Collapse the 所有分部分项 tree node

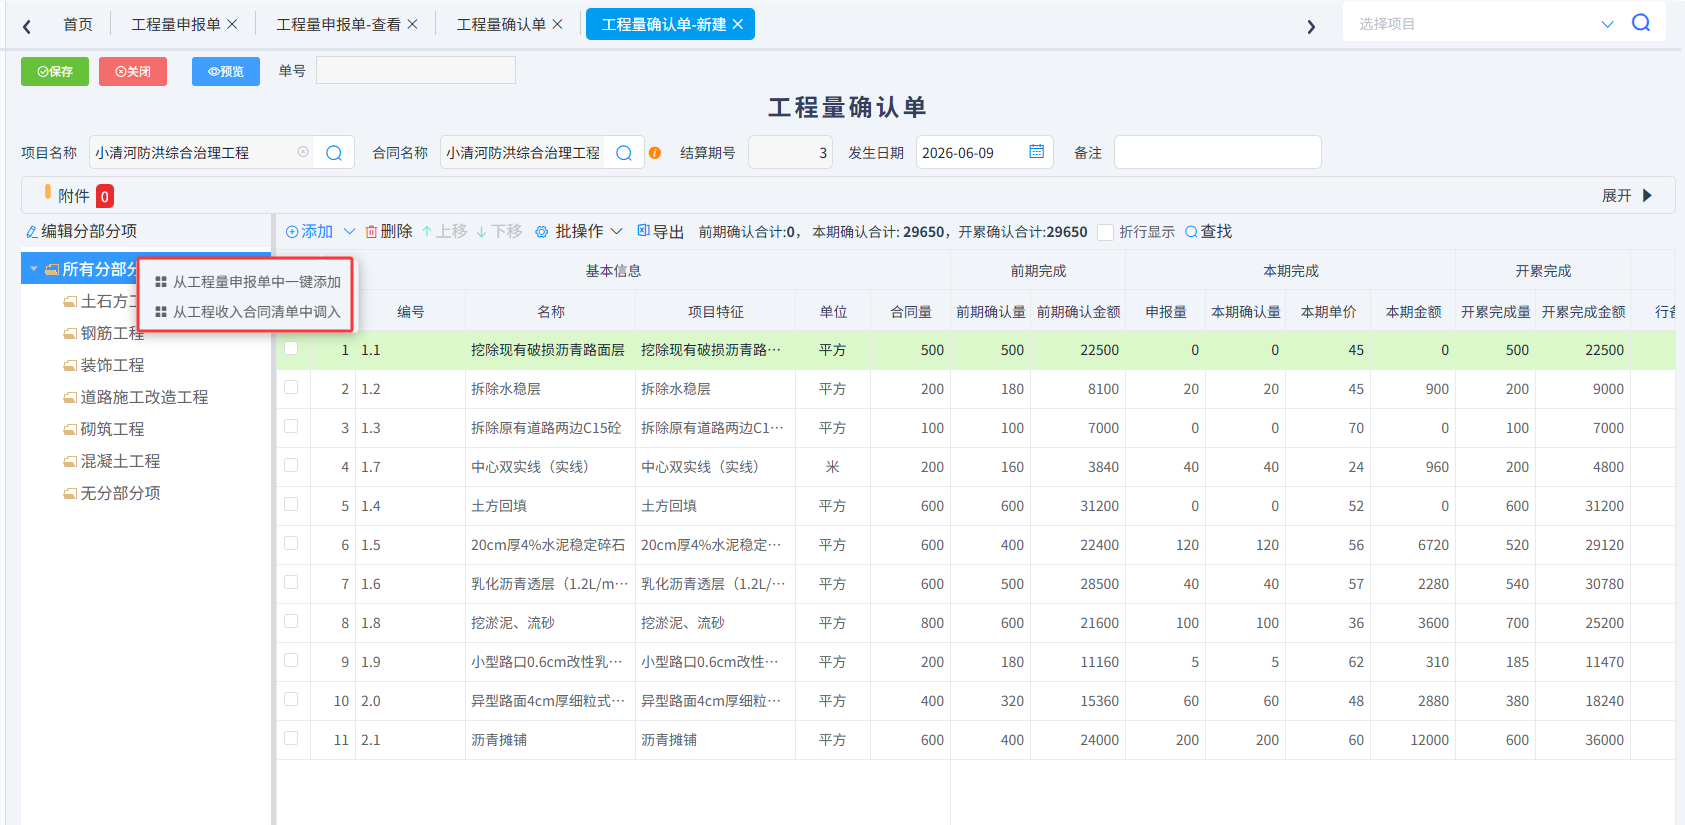(33, 269)
